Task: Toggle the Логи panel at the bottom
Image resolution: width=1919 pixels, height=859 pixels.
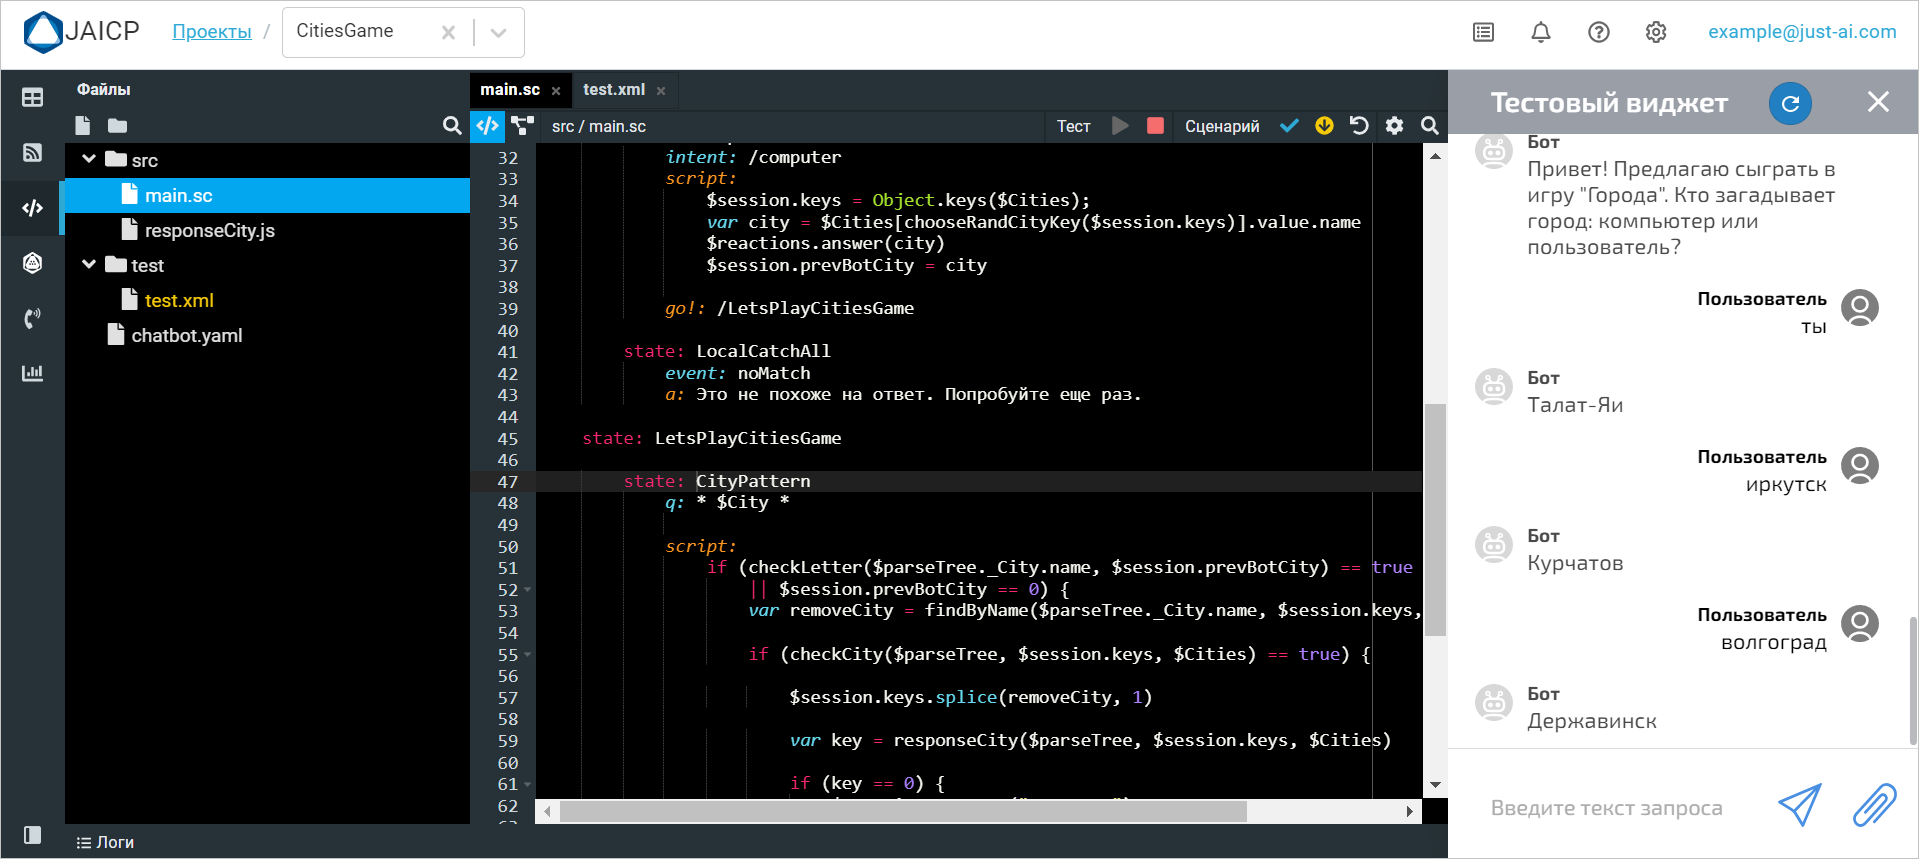Action: point(105,842)
